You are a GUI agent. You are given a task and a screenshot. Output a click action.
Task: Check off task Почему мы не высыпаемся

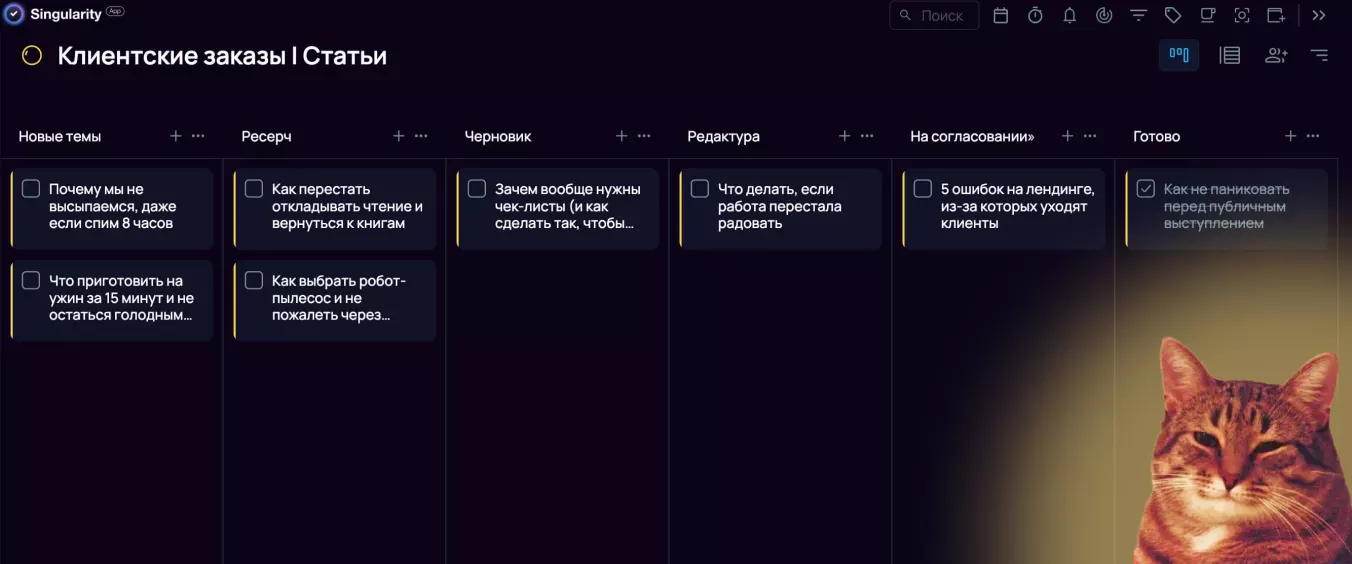31,188
